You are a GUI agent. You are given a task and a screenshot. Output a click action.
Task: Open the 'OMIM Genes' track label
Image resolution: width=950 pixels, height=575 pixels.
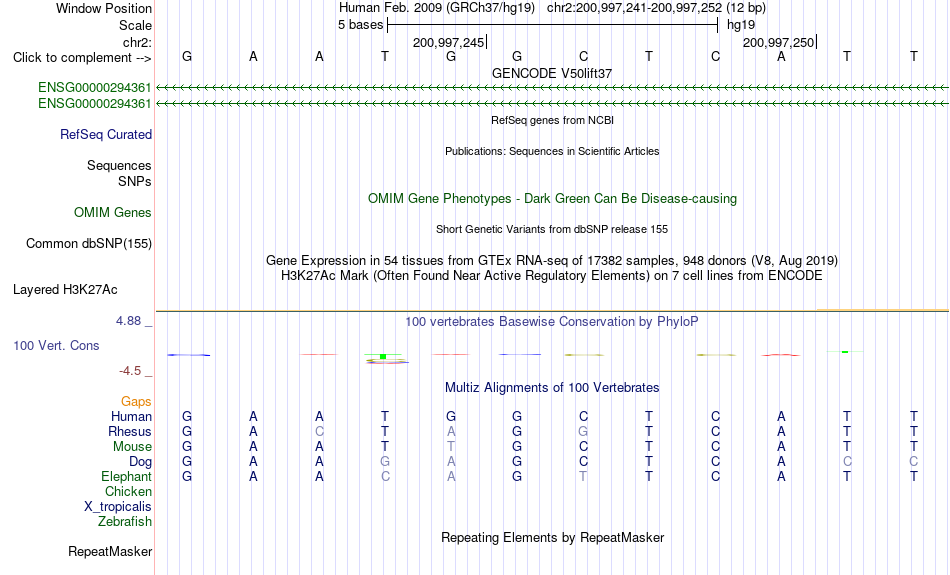(x=113, y=213)
